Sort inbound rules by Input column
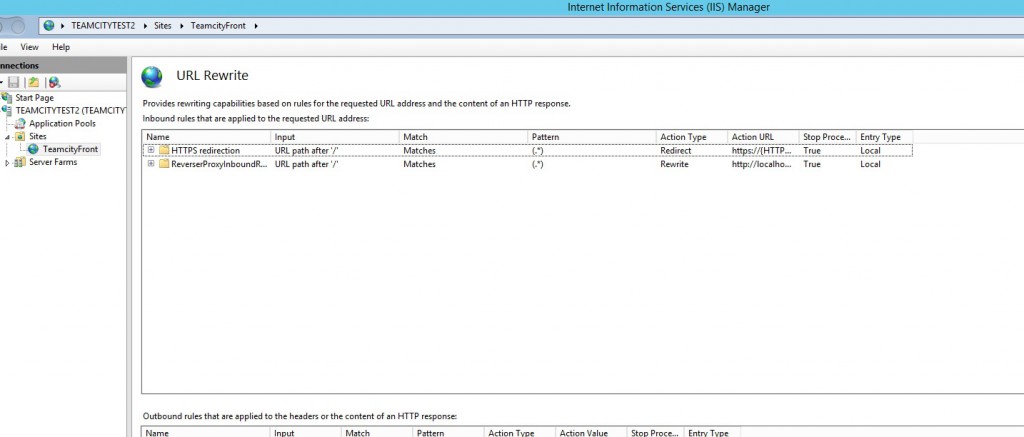 coord(335,137)
